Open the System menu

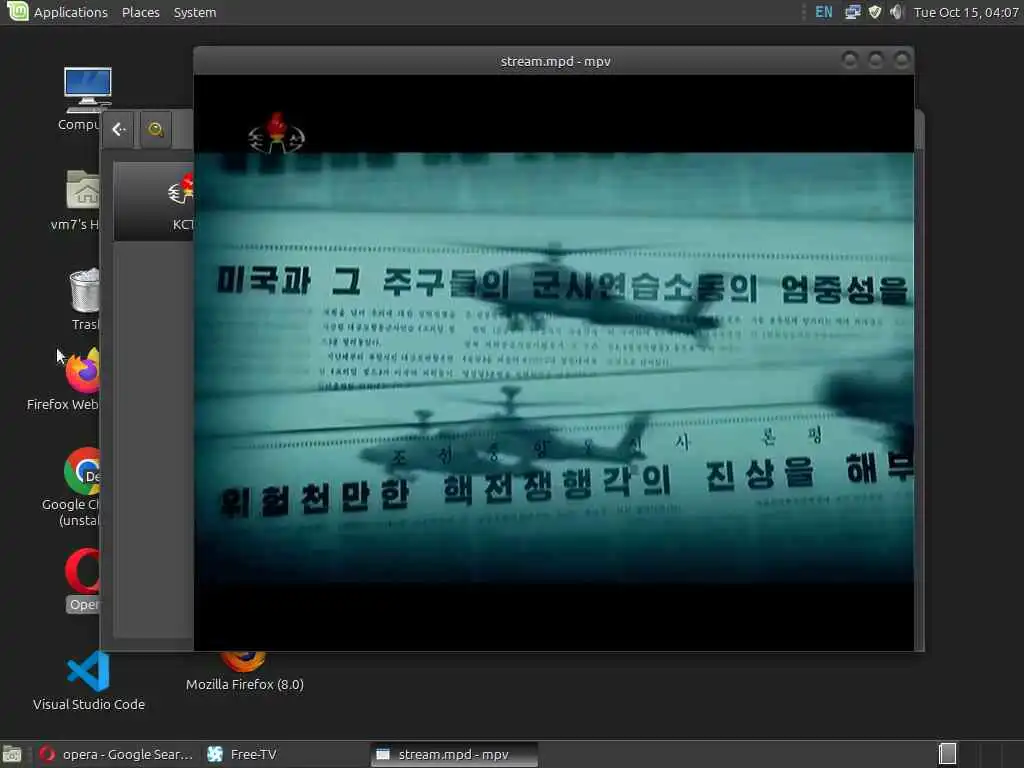[195, 12]
